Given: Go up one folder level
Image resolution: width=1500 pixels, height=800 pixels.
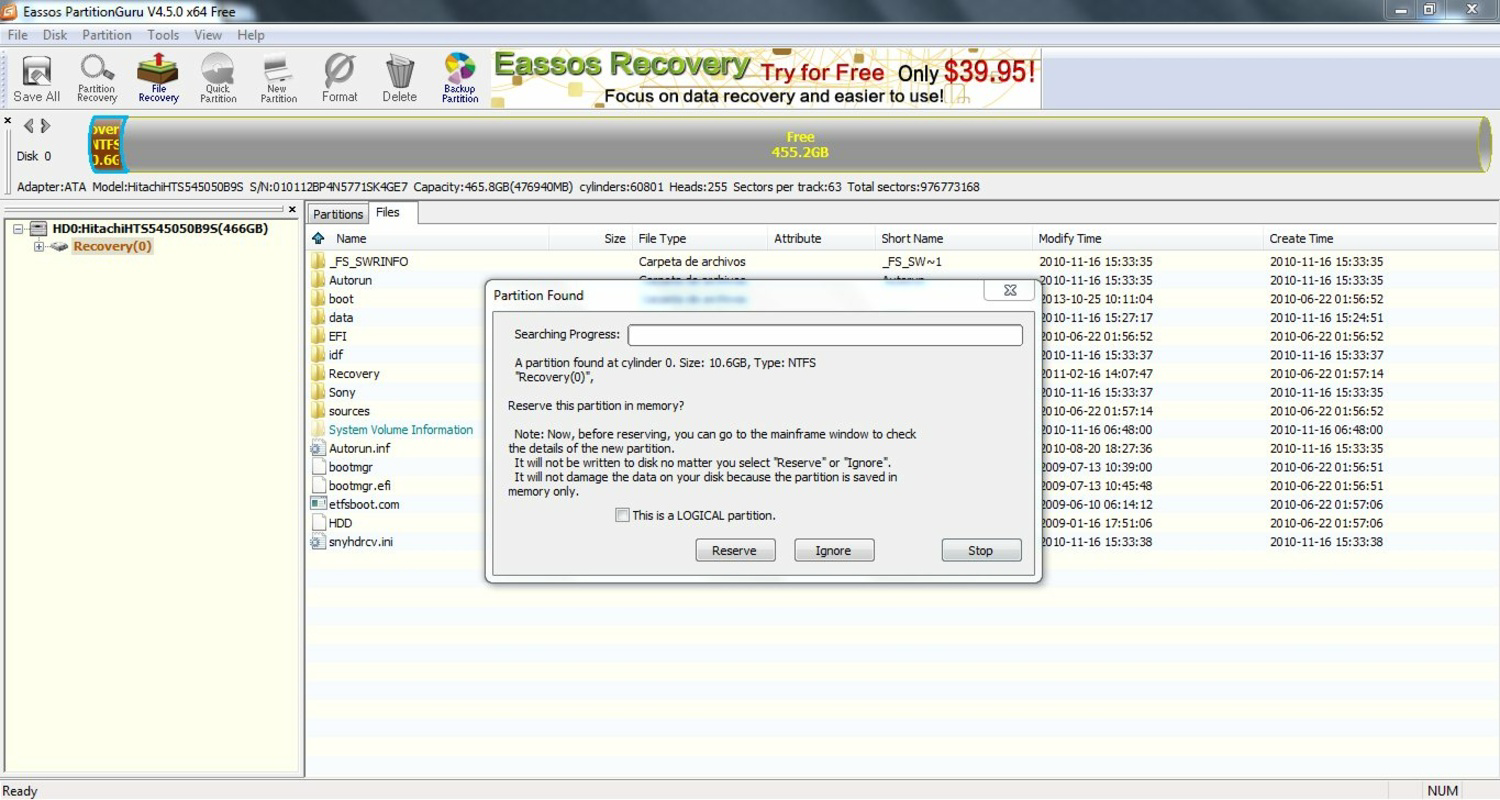Looking at the screenshot, I should [318, 238].
